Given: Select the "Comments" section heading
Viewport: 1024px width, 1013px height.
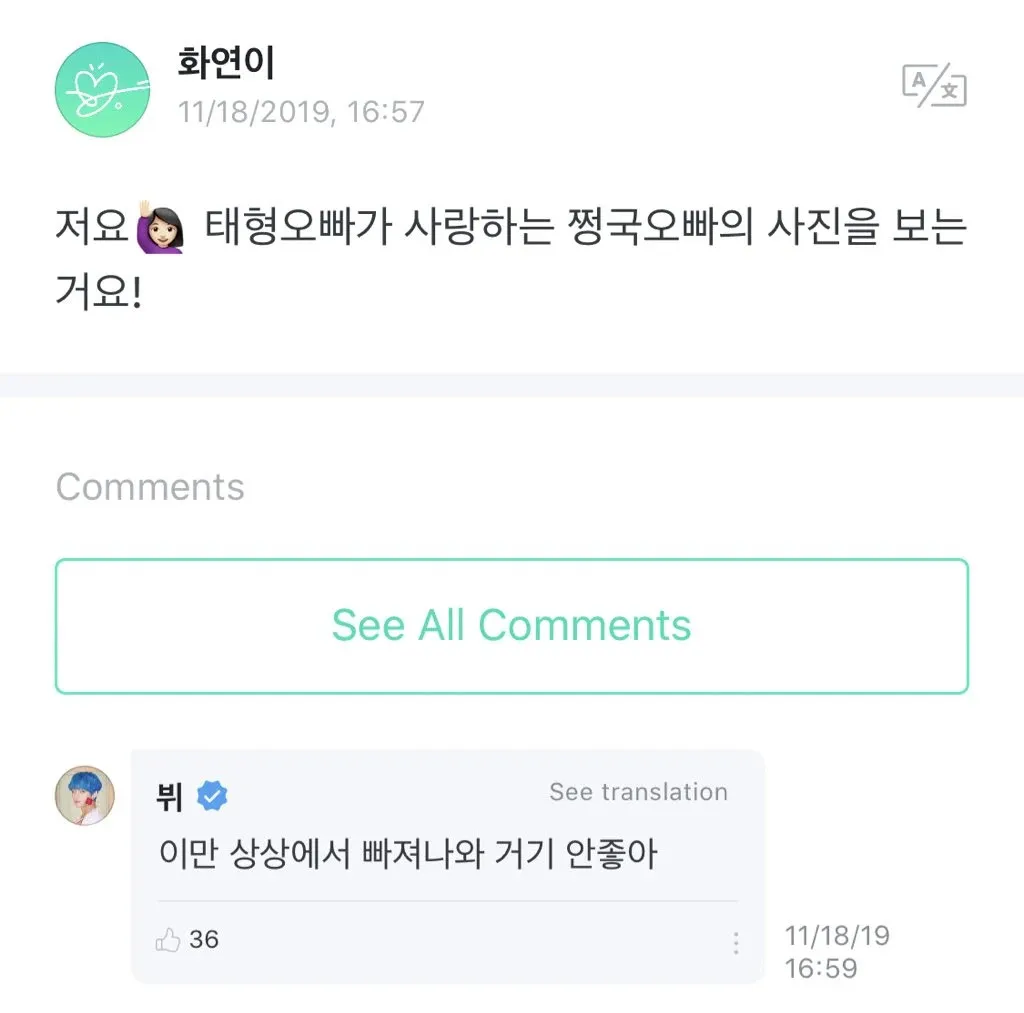Looking at the screenshot, I should click(x=150, y=487).
